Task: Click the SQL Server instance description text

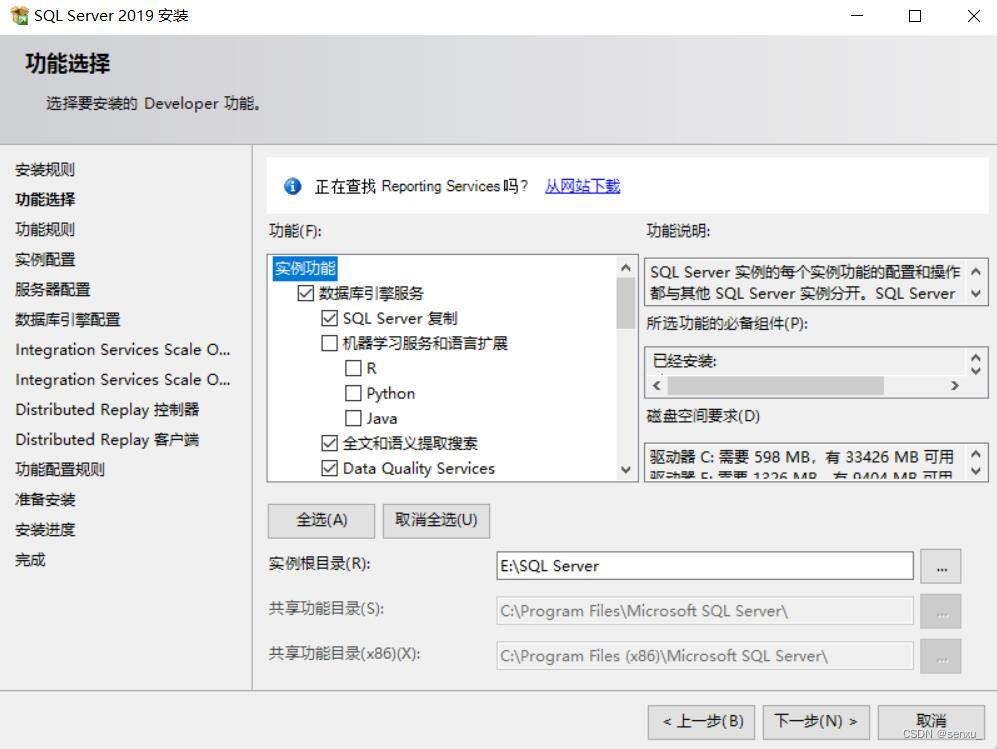Action: (x=805, y=282)
